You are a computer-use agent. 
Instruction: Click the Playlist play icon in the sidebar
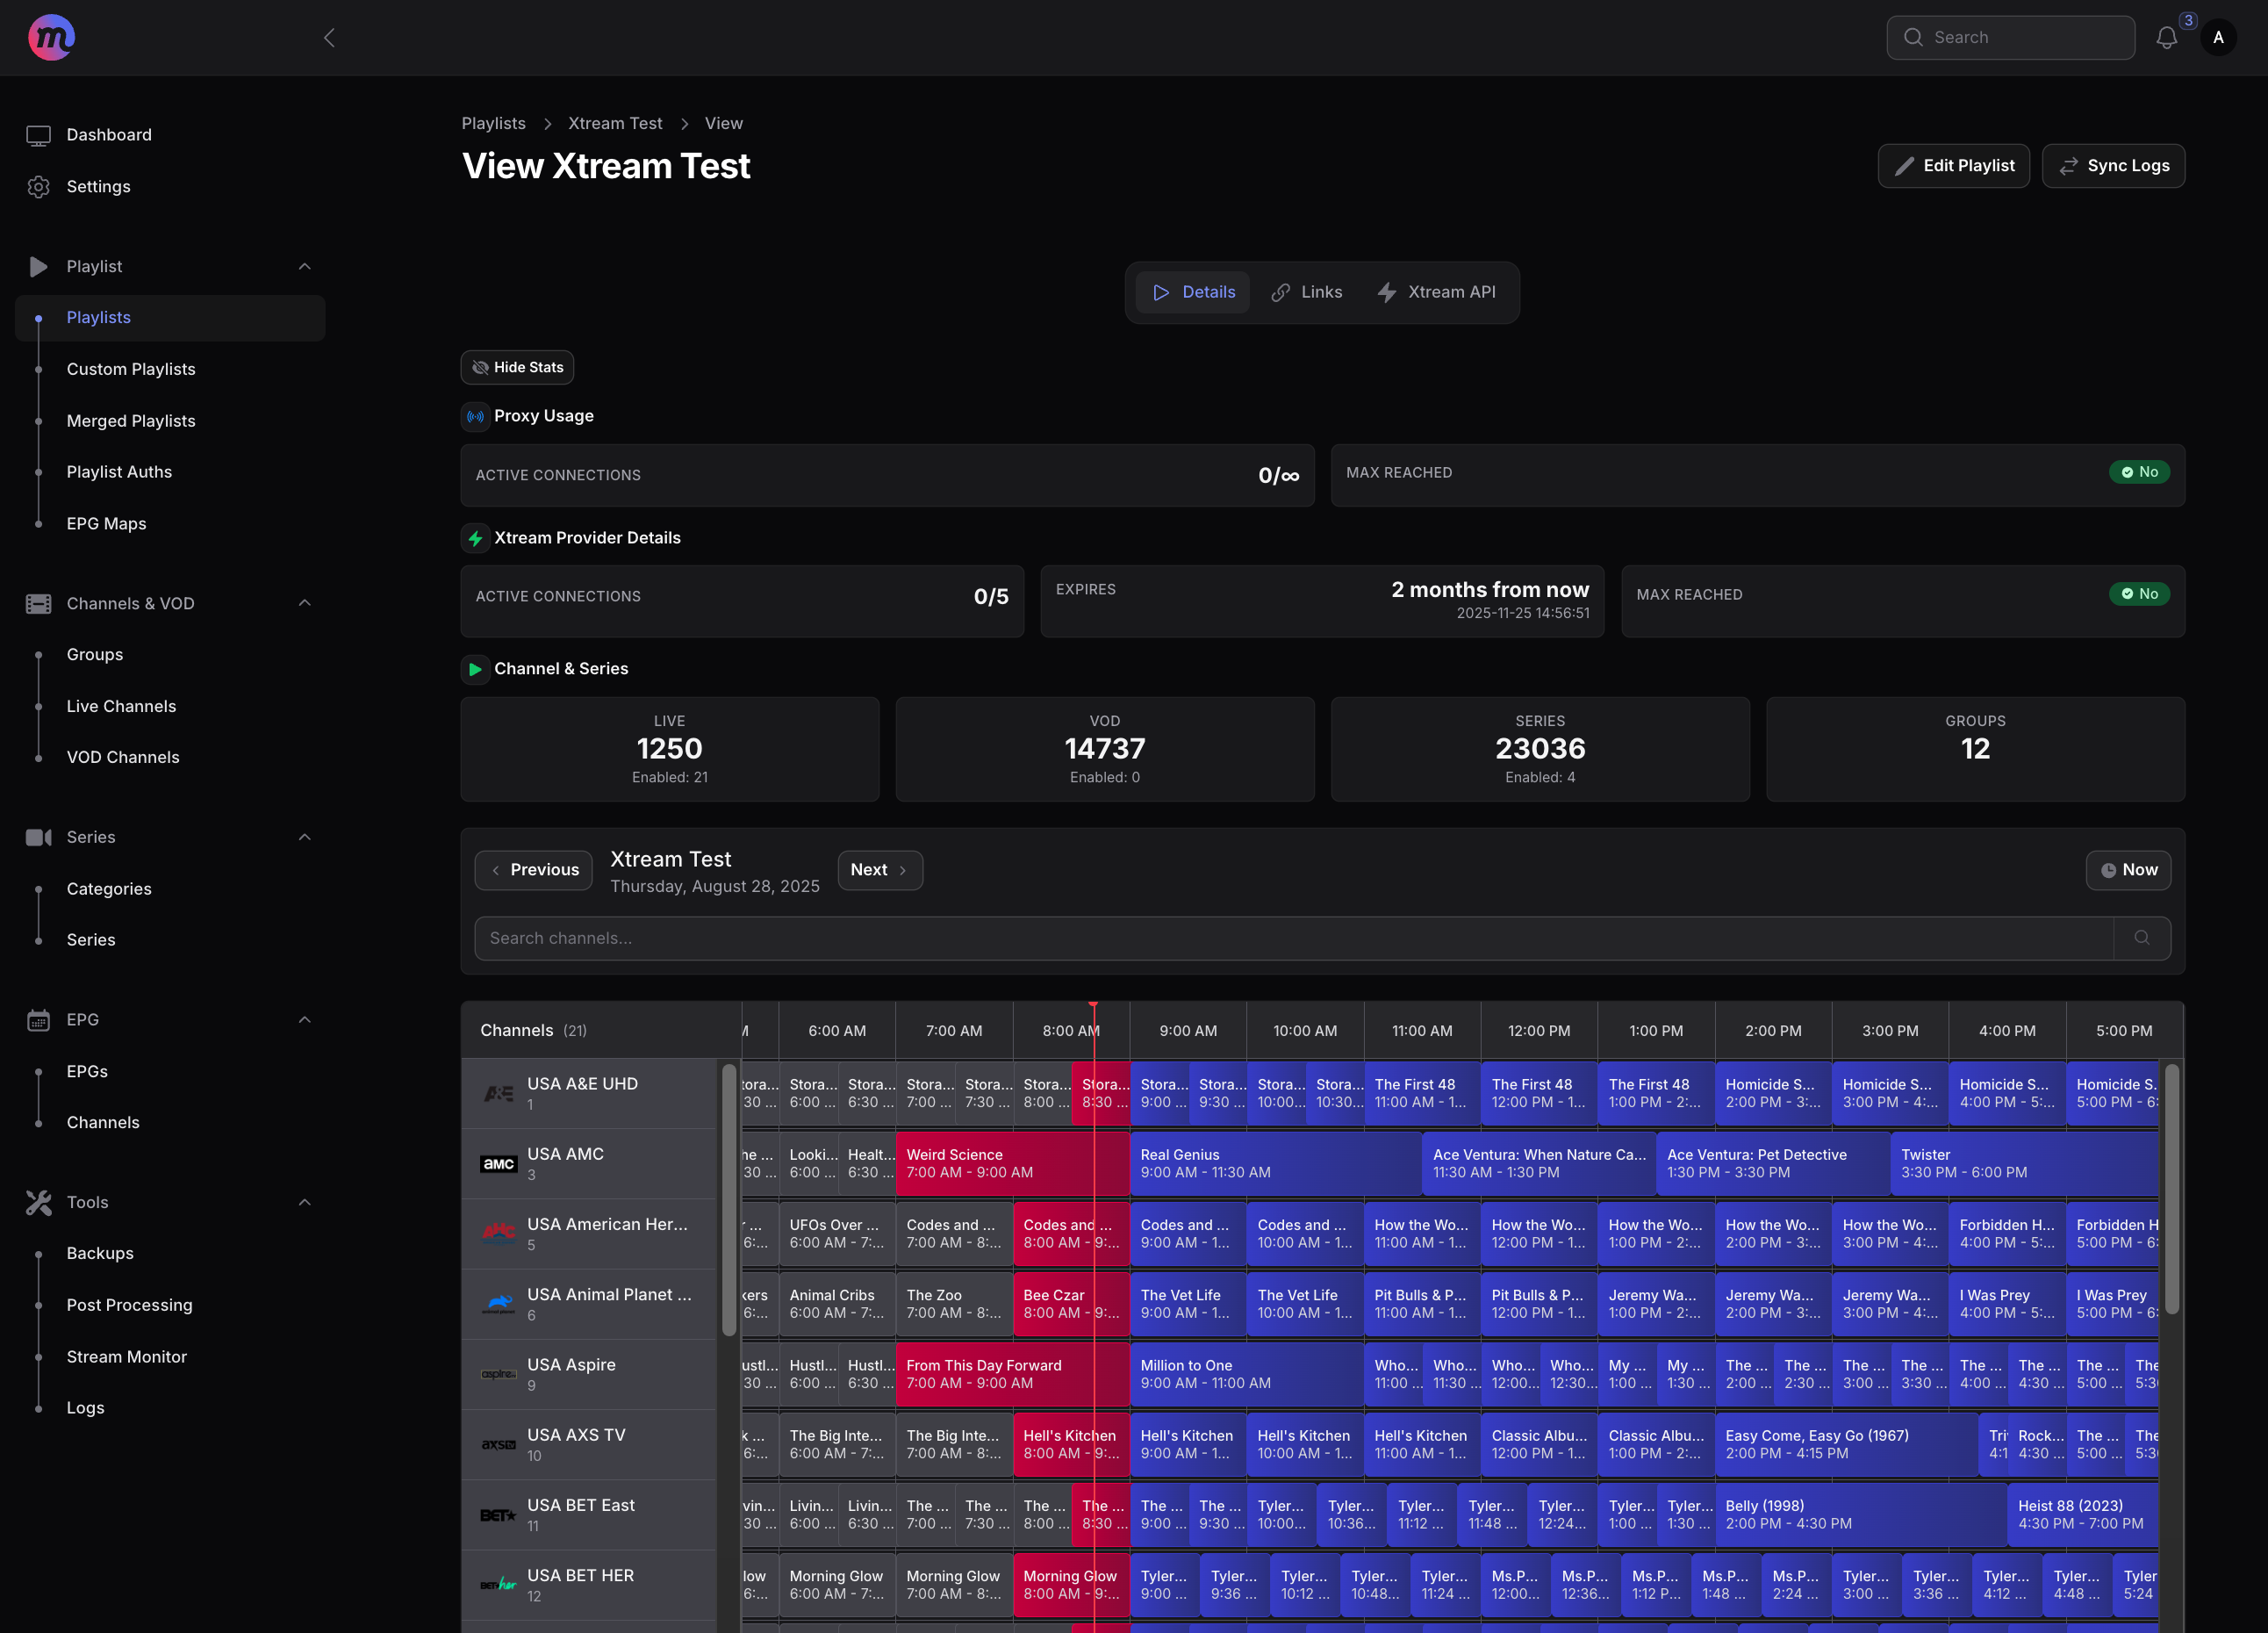point(38,266)
